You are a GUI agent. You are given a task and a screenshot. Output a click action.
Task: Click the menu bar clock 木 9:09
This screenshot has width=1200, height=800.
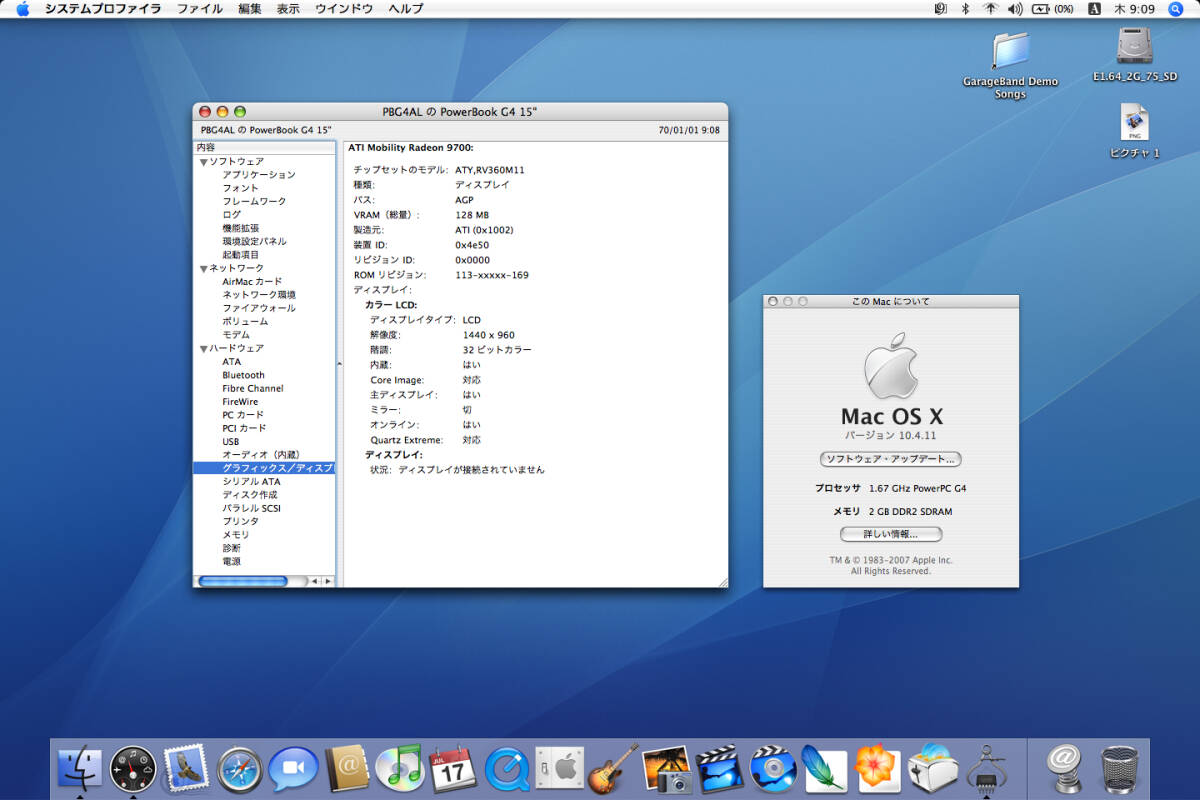1135,9
